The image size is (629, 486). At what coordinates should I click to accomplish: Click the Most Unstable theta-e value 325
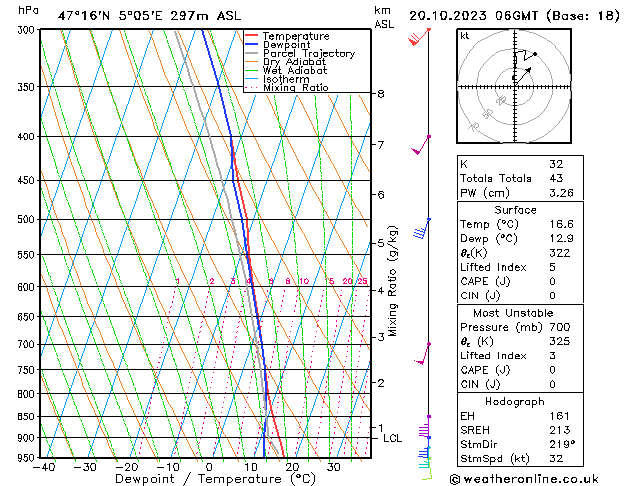pos(560,341)
